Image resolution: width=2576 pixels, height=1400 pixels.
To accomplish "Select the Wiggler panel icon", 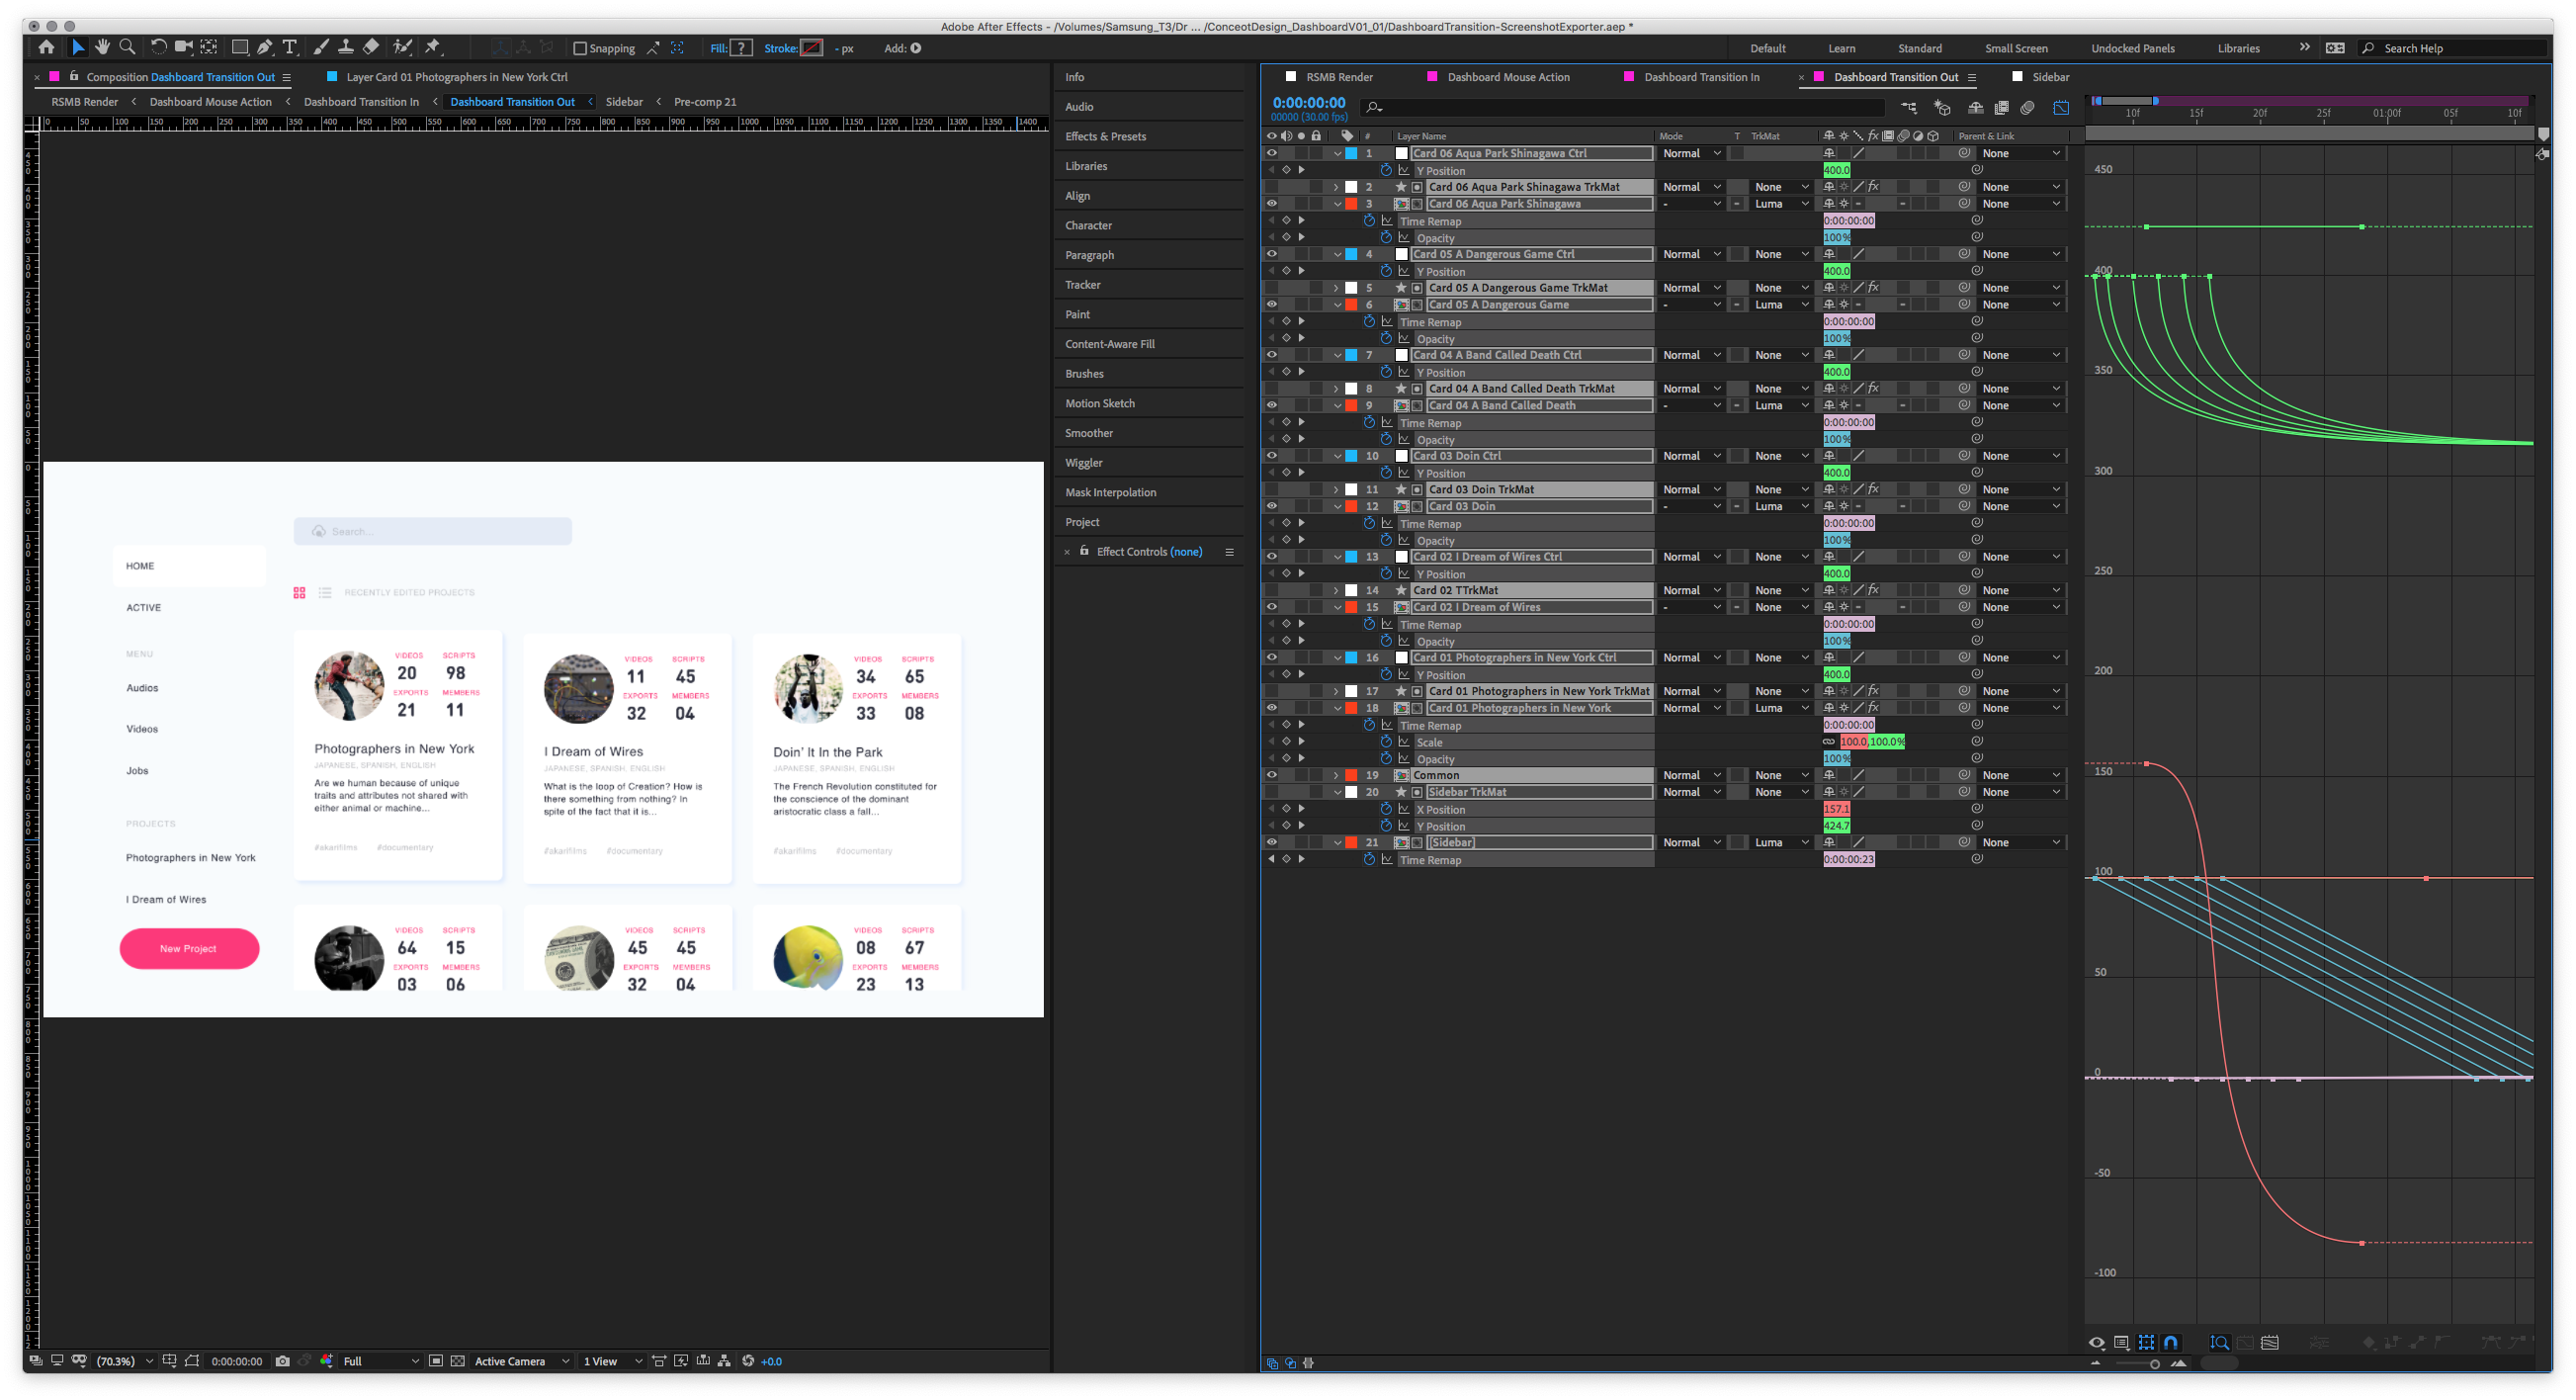I will 1083,462.
